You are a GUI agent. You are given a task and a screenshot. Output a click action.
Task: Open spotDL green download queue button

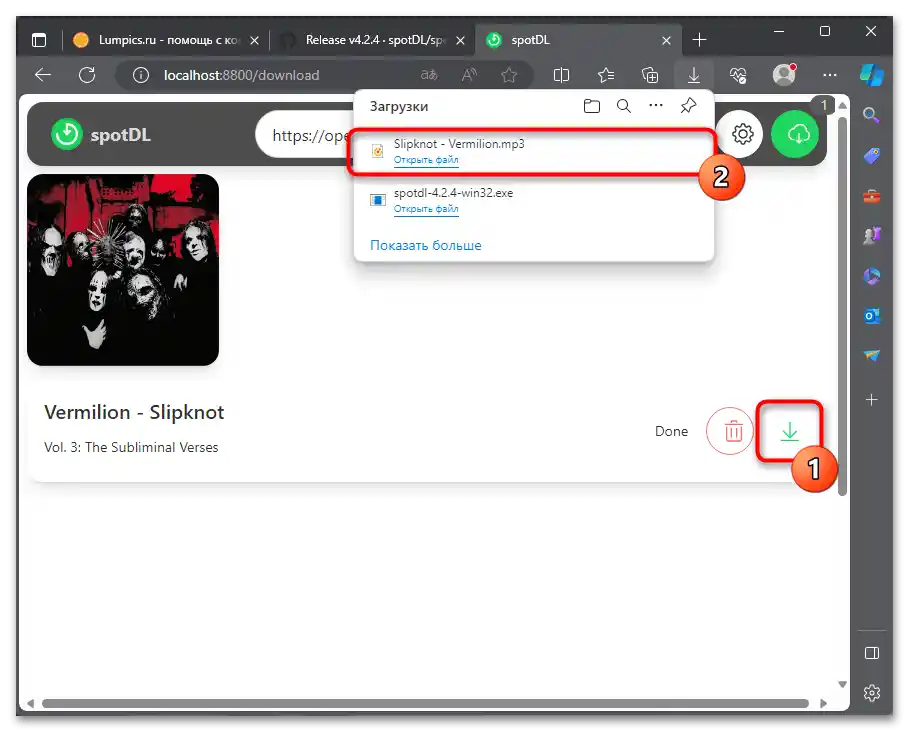[x=794, y=134]
